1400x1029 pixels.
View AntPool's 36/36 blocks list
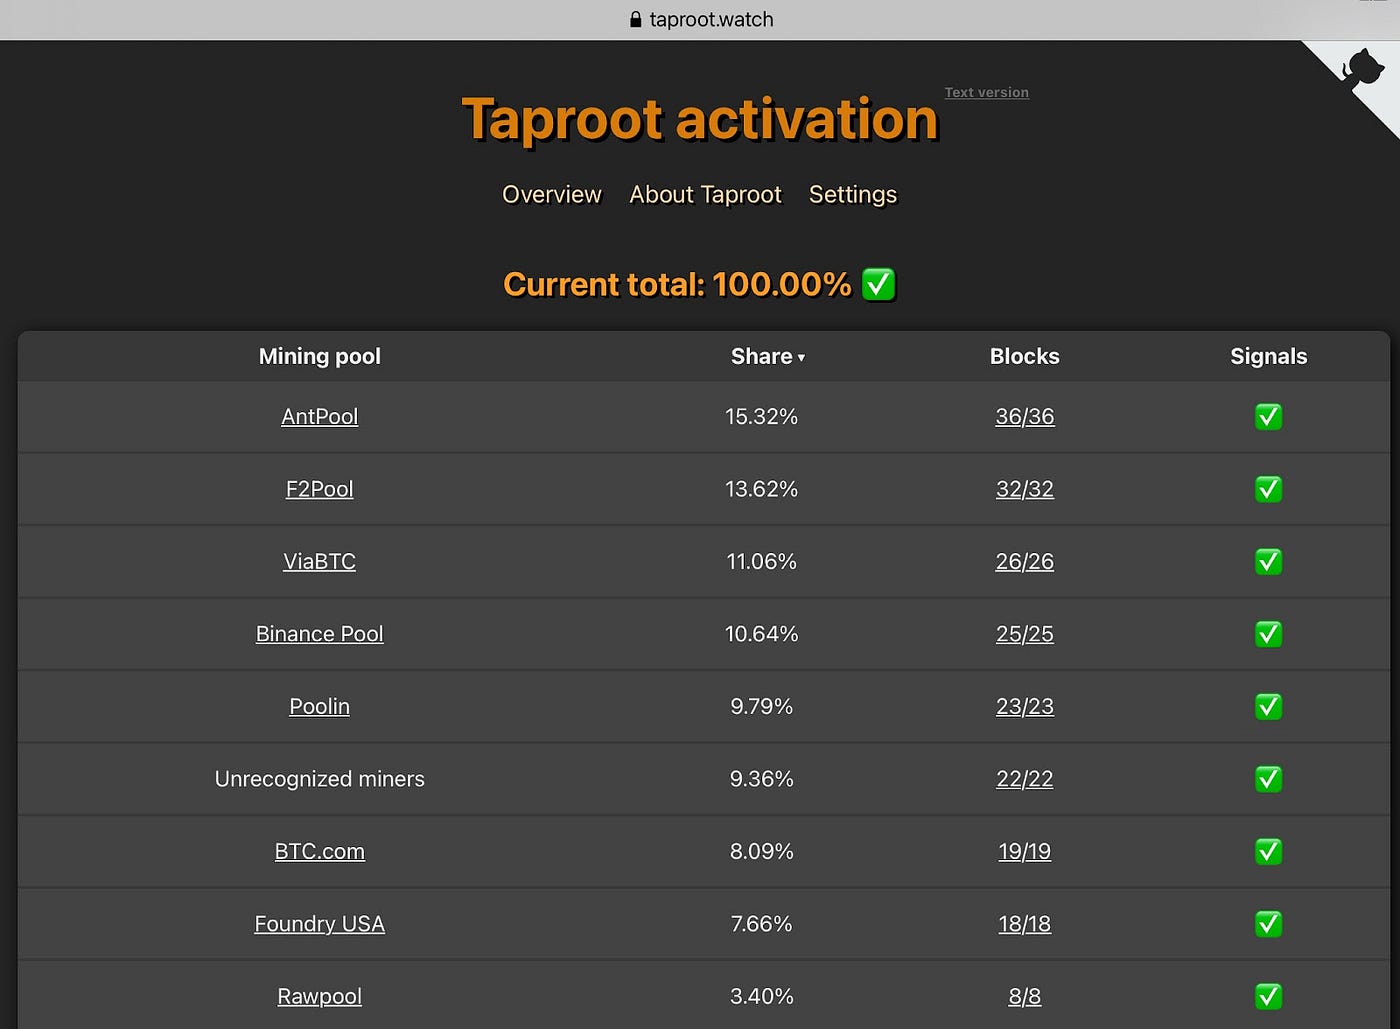tap(1024, 417)
